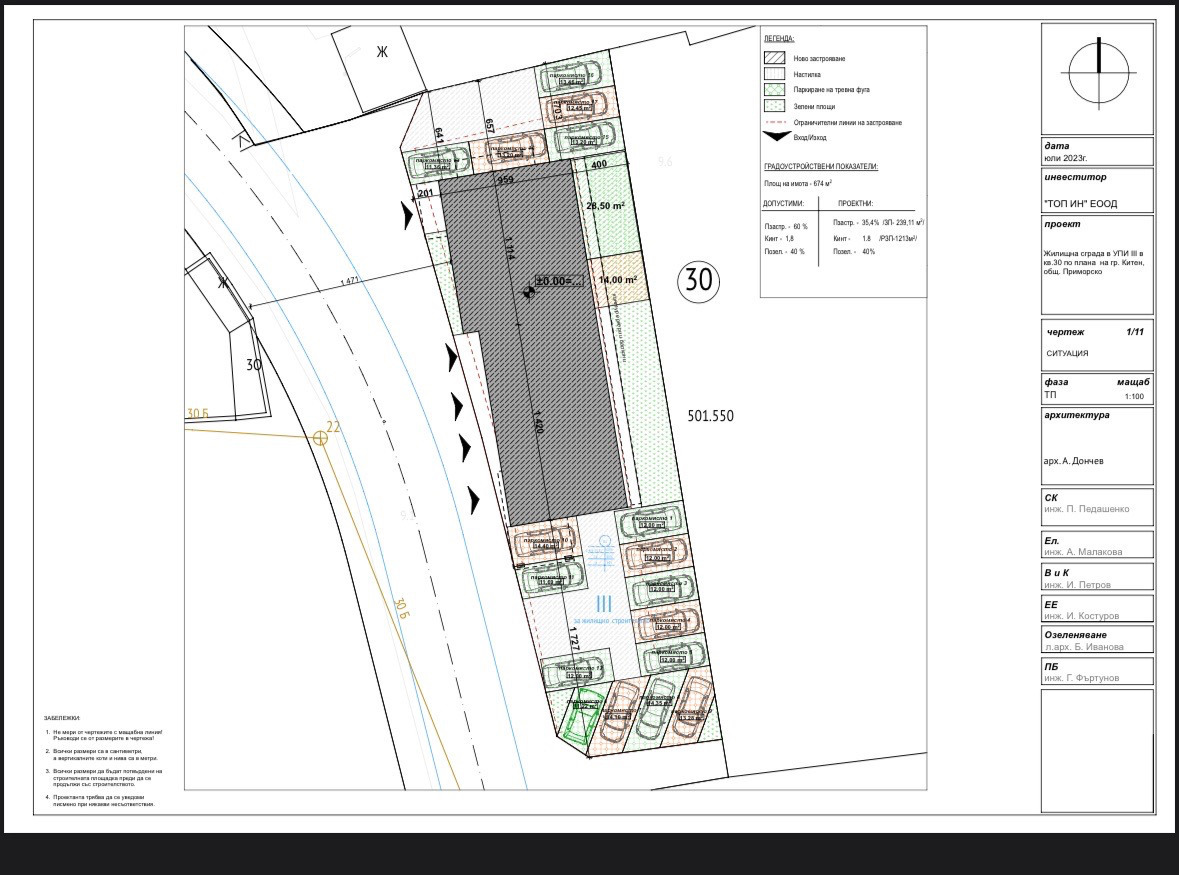Click the car in parking space 1
Image resolution: width=1179 pixels, height=875 pixels.
649,521
